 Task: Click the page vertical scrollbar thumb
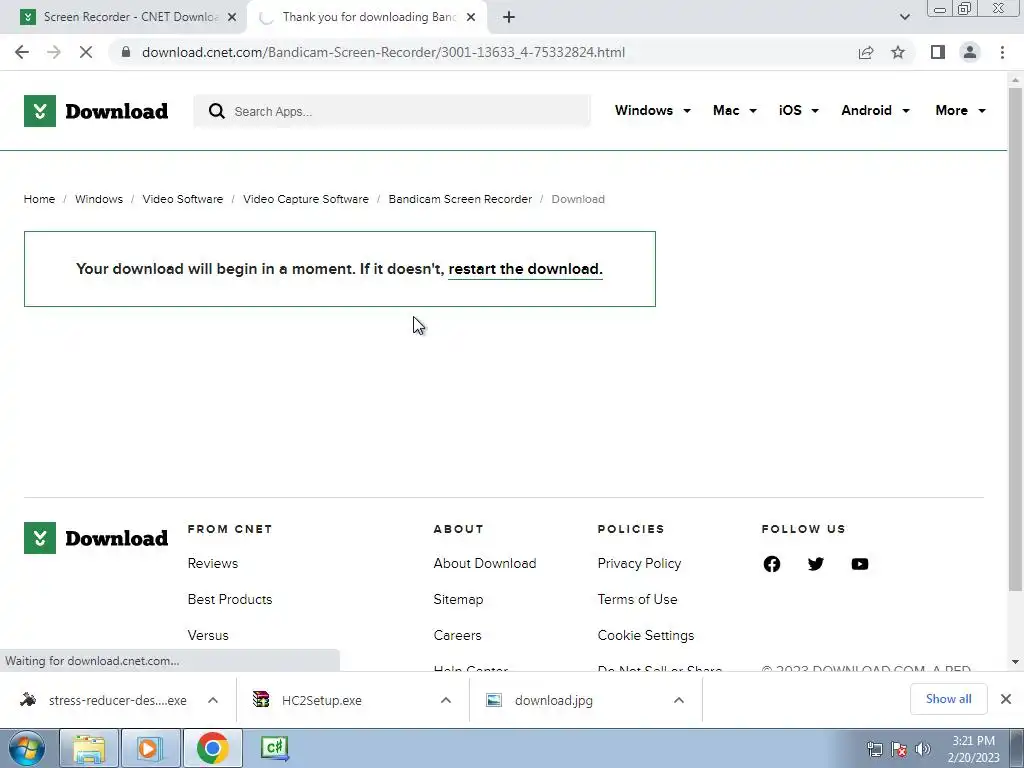pyautogui.click(x=1015, y=340)
